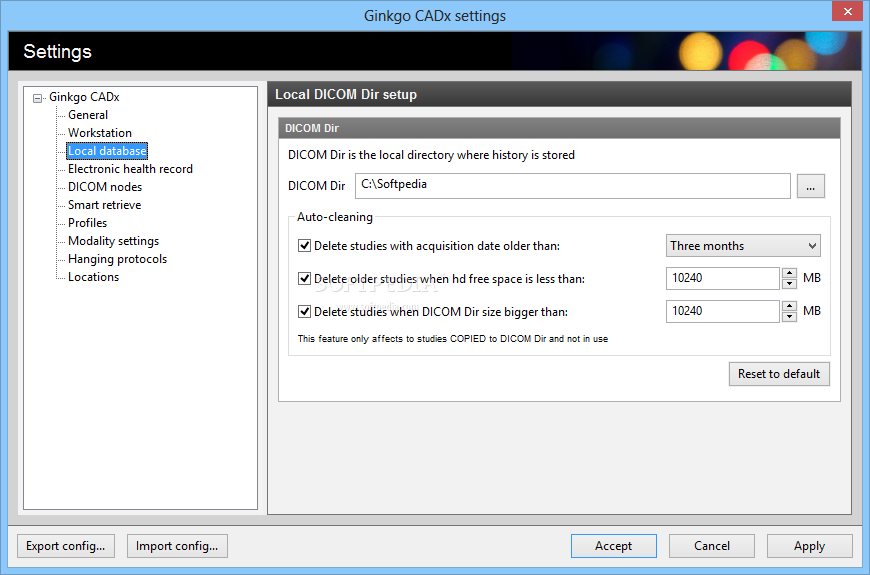Click Import config button

coord(177,546)
